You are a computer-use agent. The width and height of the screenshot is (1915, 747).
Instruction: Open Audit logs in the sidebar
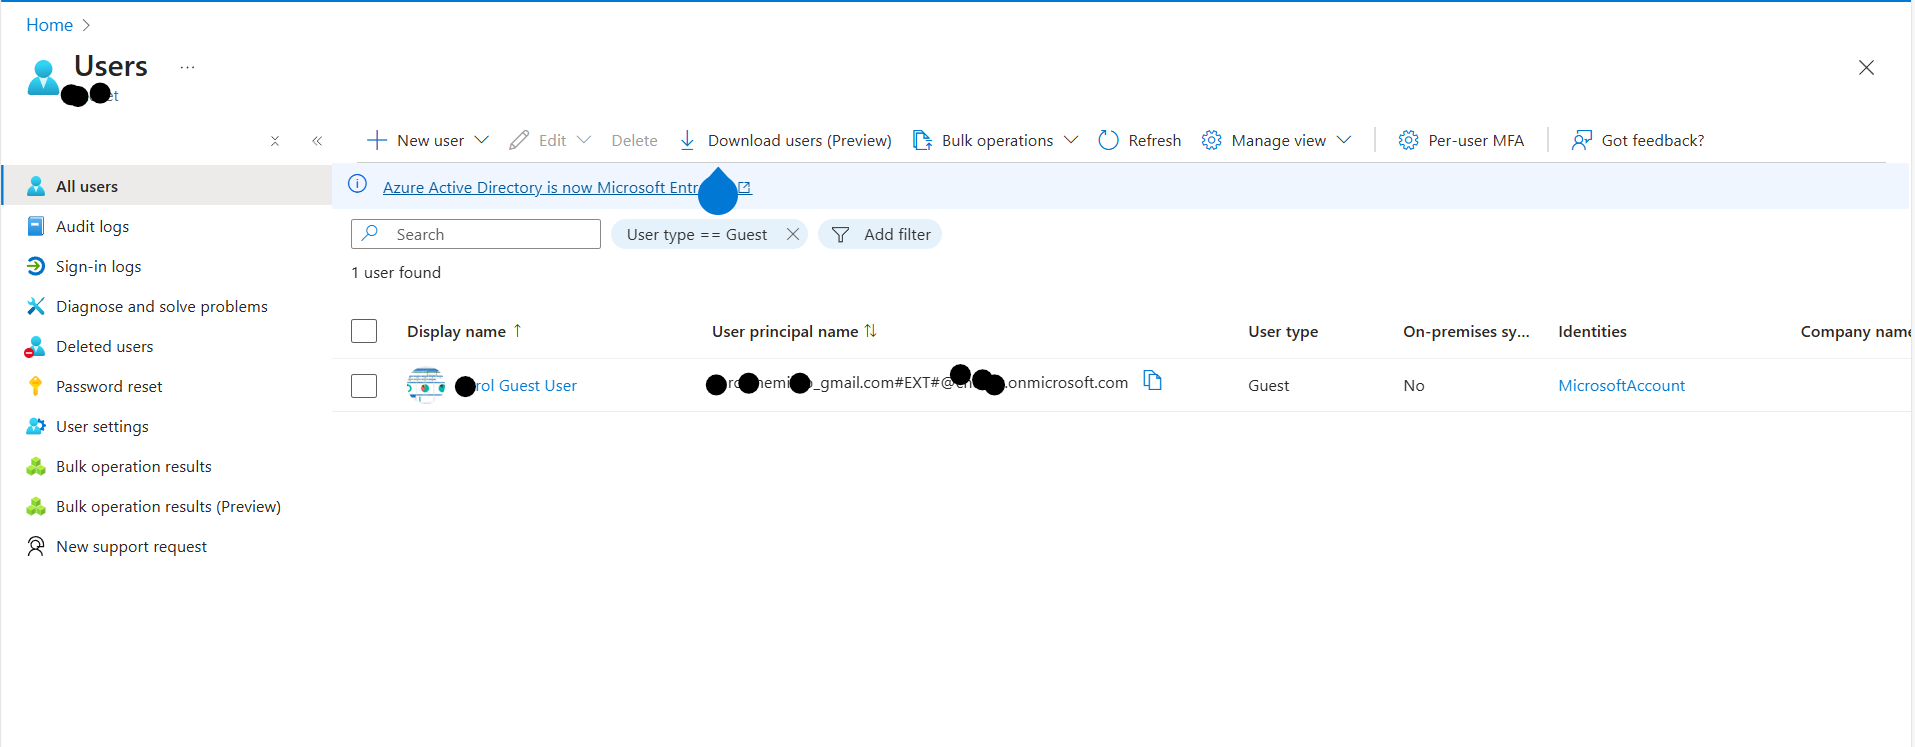pyautogui.click(x=92, y=226)
